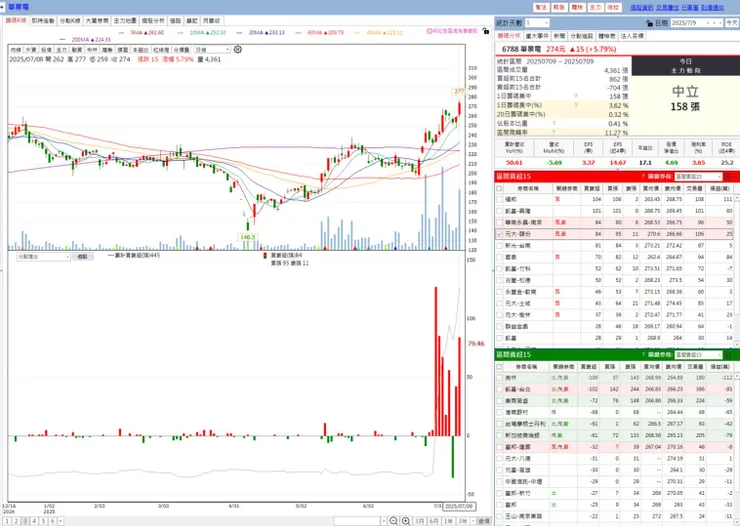Click the help icon in green 區間賣超15 header
This screenshot has height=526, width=740.
click(x=643, y=354)
